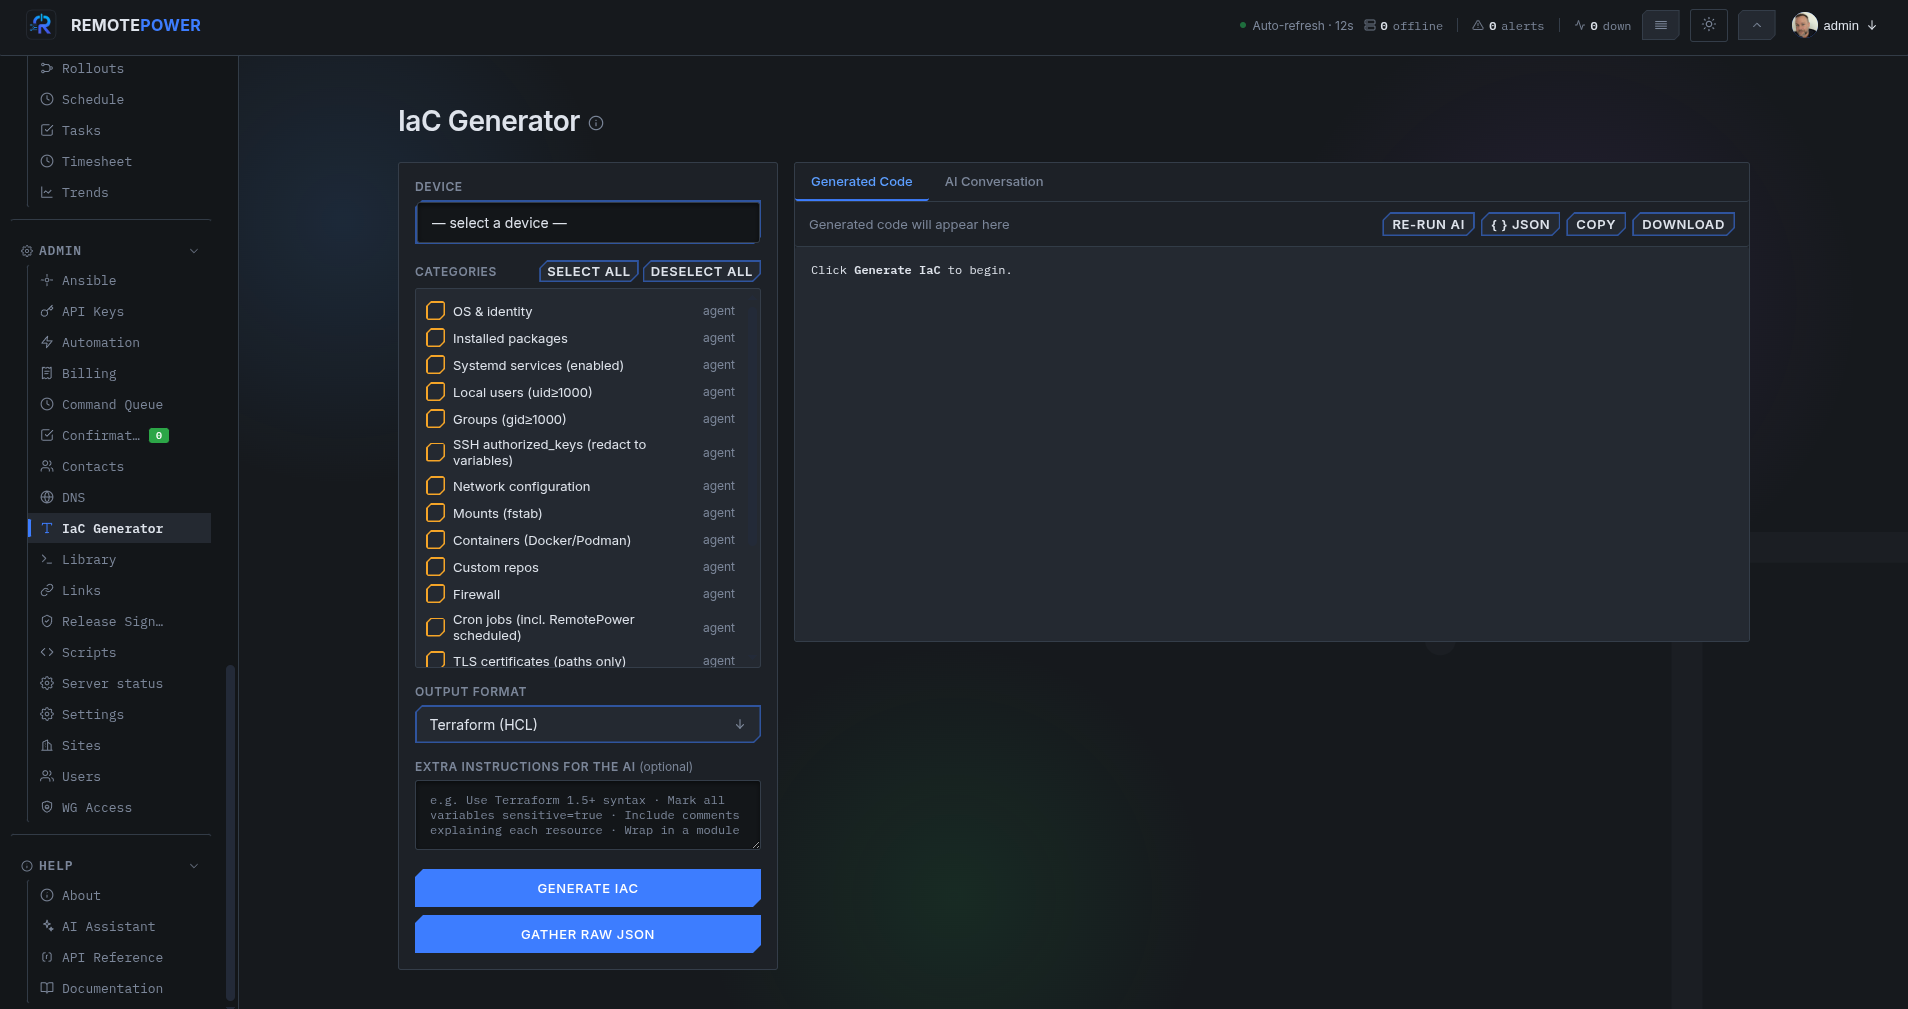Click the info icon beside IaC Generator

[x=596, y=123]
